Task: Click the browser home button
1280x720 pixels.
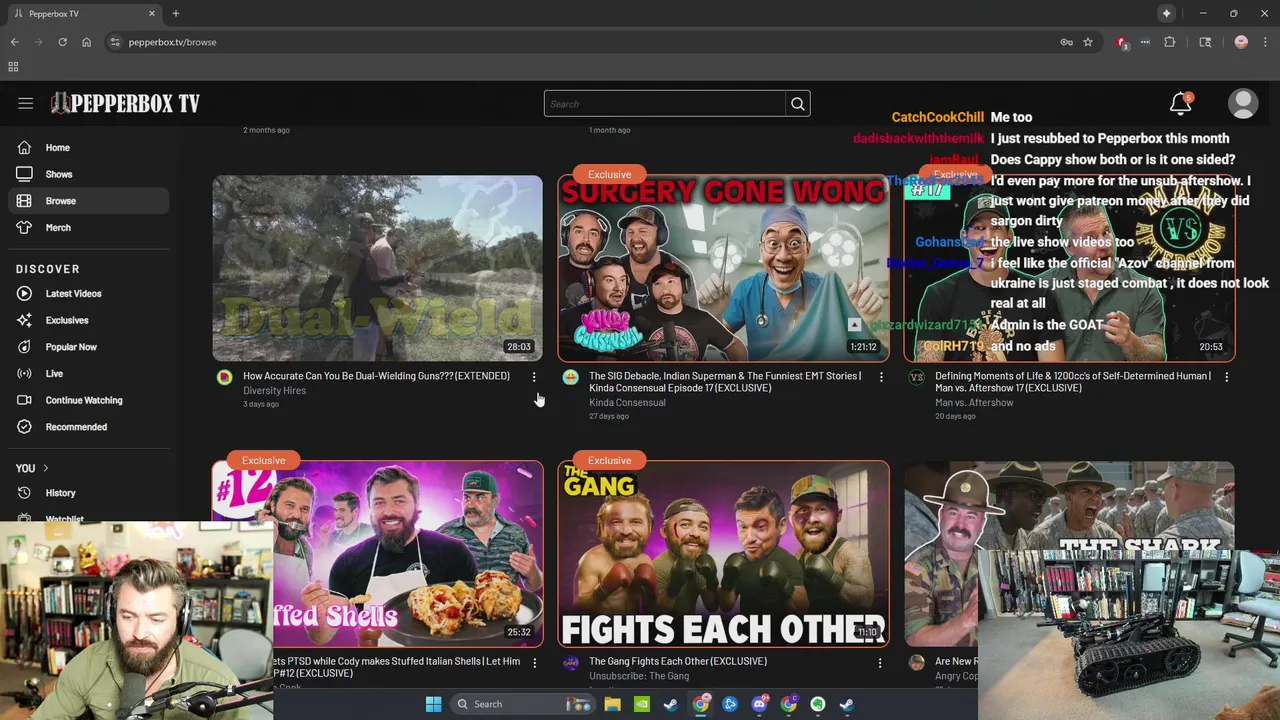Action: pyautogui.click(x=86, y=42)
